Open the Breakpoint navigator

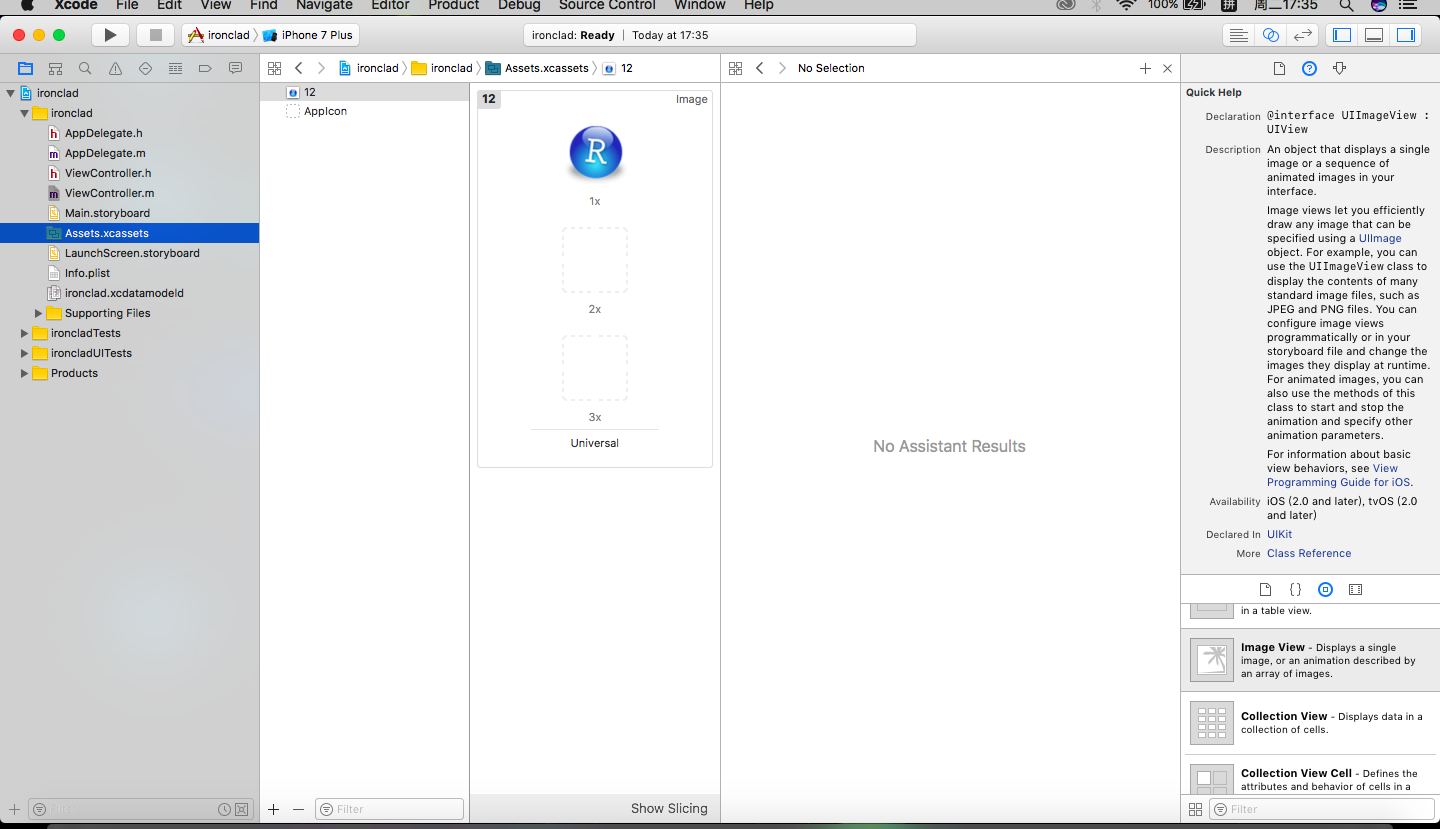[x=205, y=68]
